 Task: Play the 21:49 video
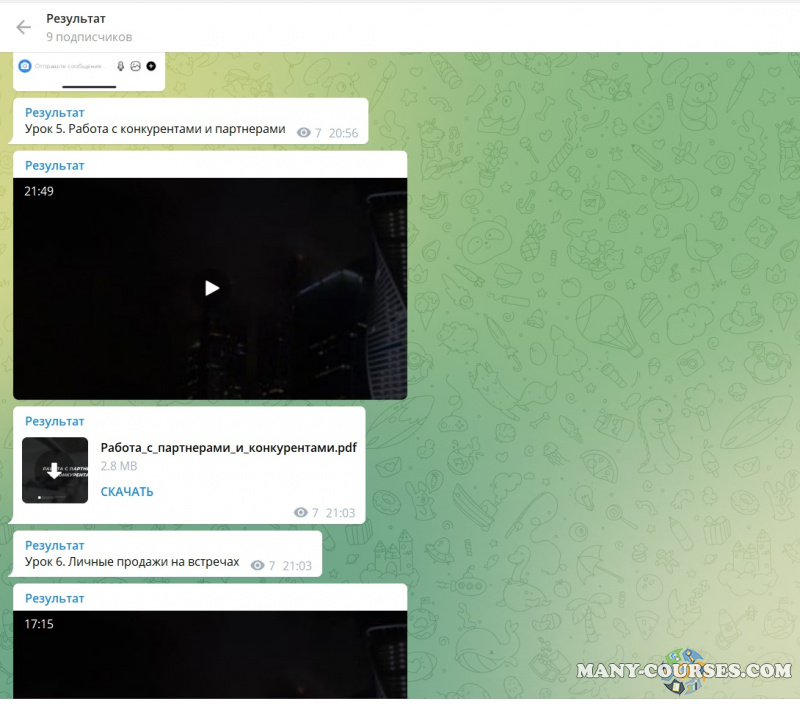pos(211,288)
